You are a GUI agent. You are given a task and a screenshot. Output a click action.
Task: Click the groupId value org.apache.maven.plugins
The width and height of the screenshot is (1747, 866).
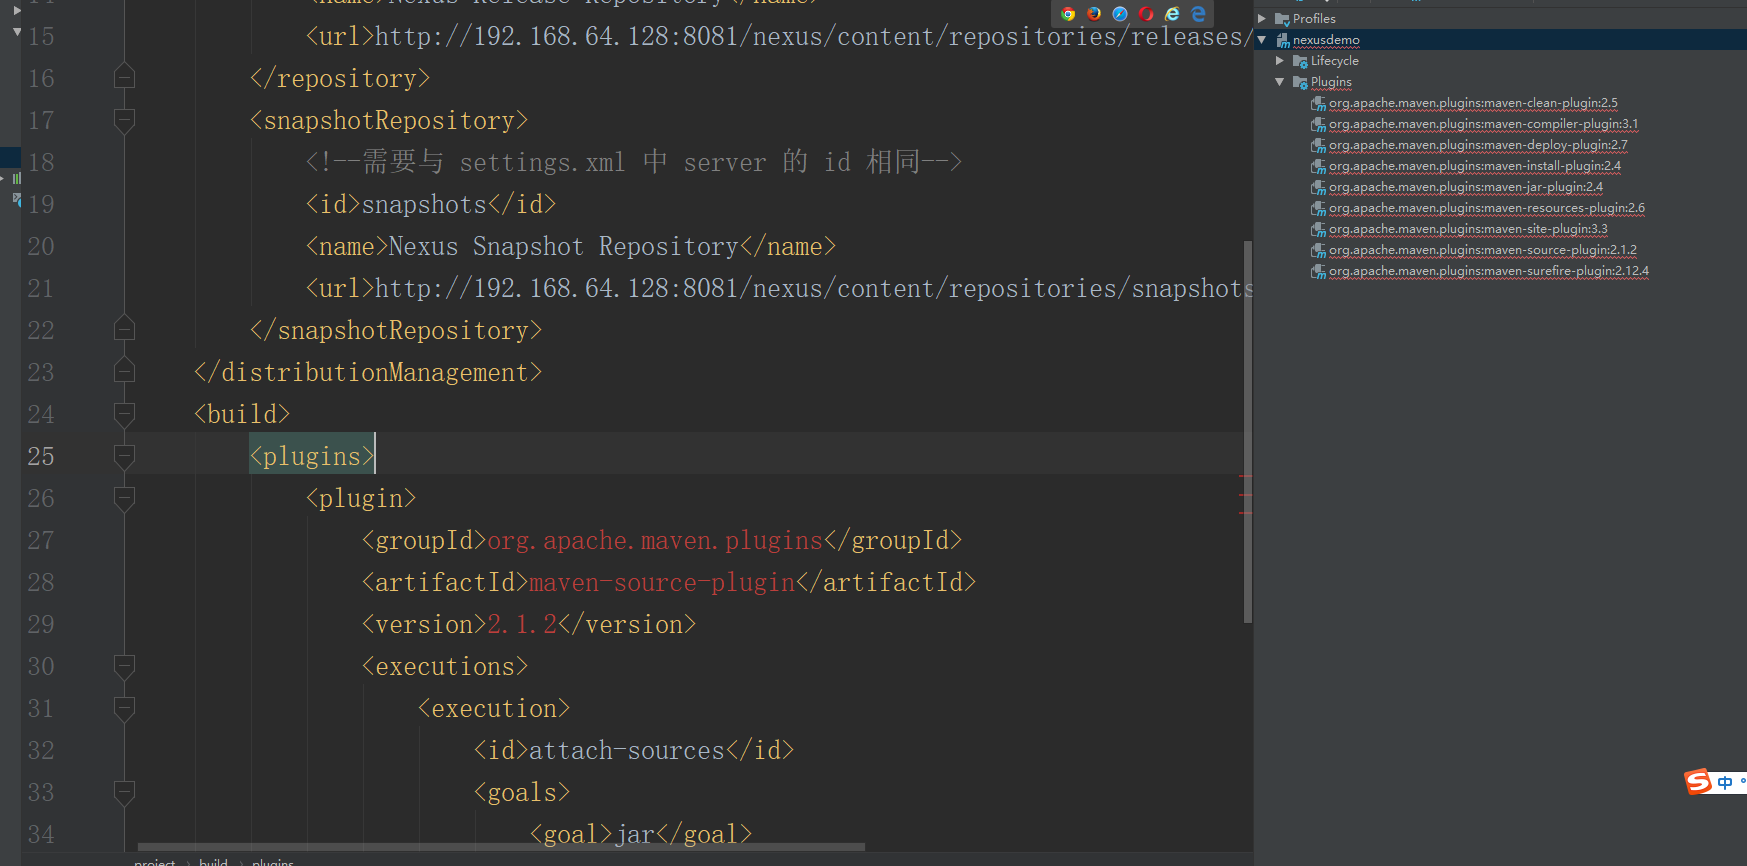655,540
